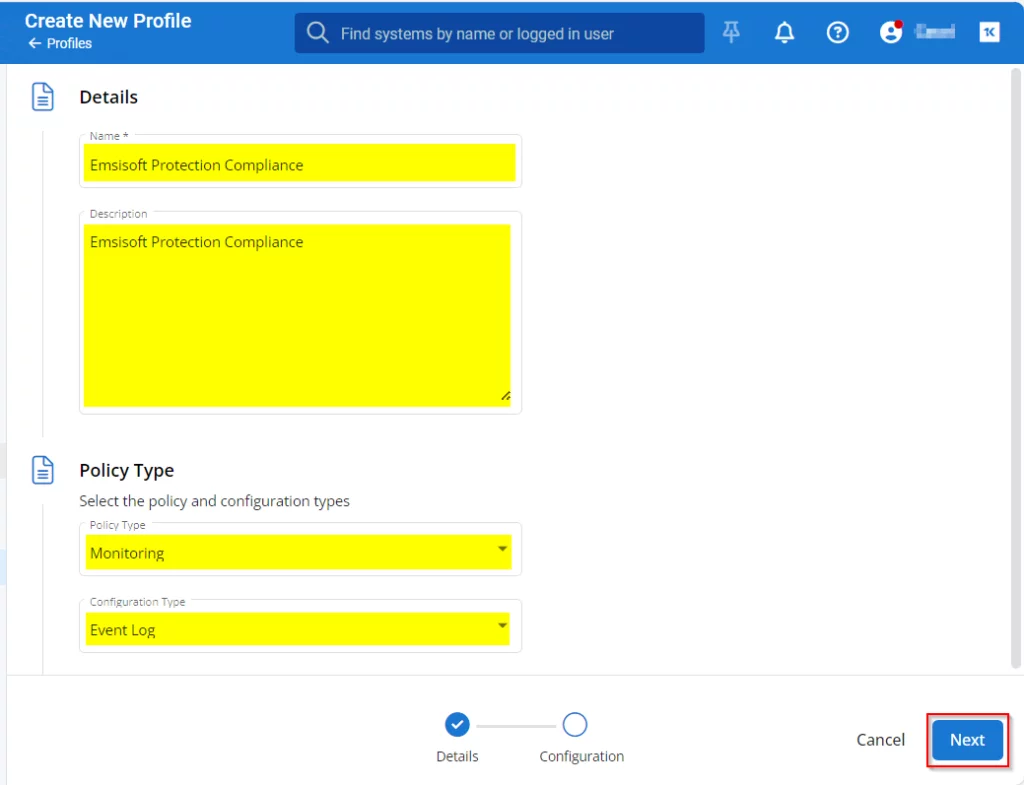Click the pin icon in header
This screenshot has width=1024, height=785.
[732, 33]
